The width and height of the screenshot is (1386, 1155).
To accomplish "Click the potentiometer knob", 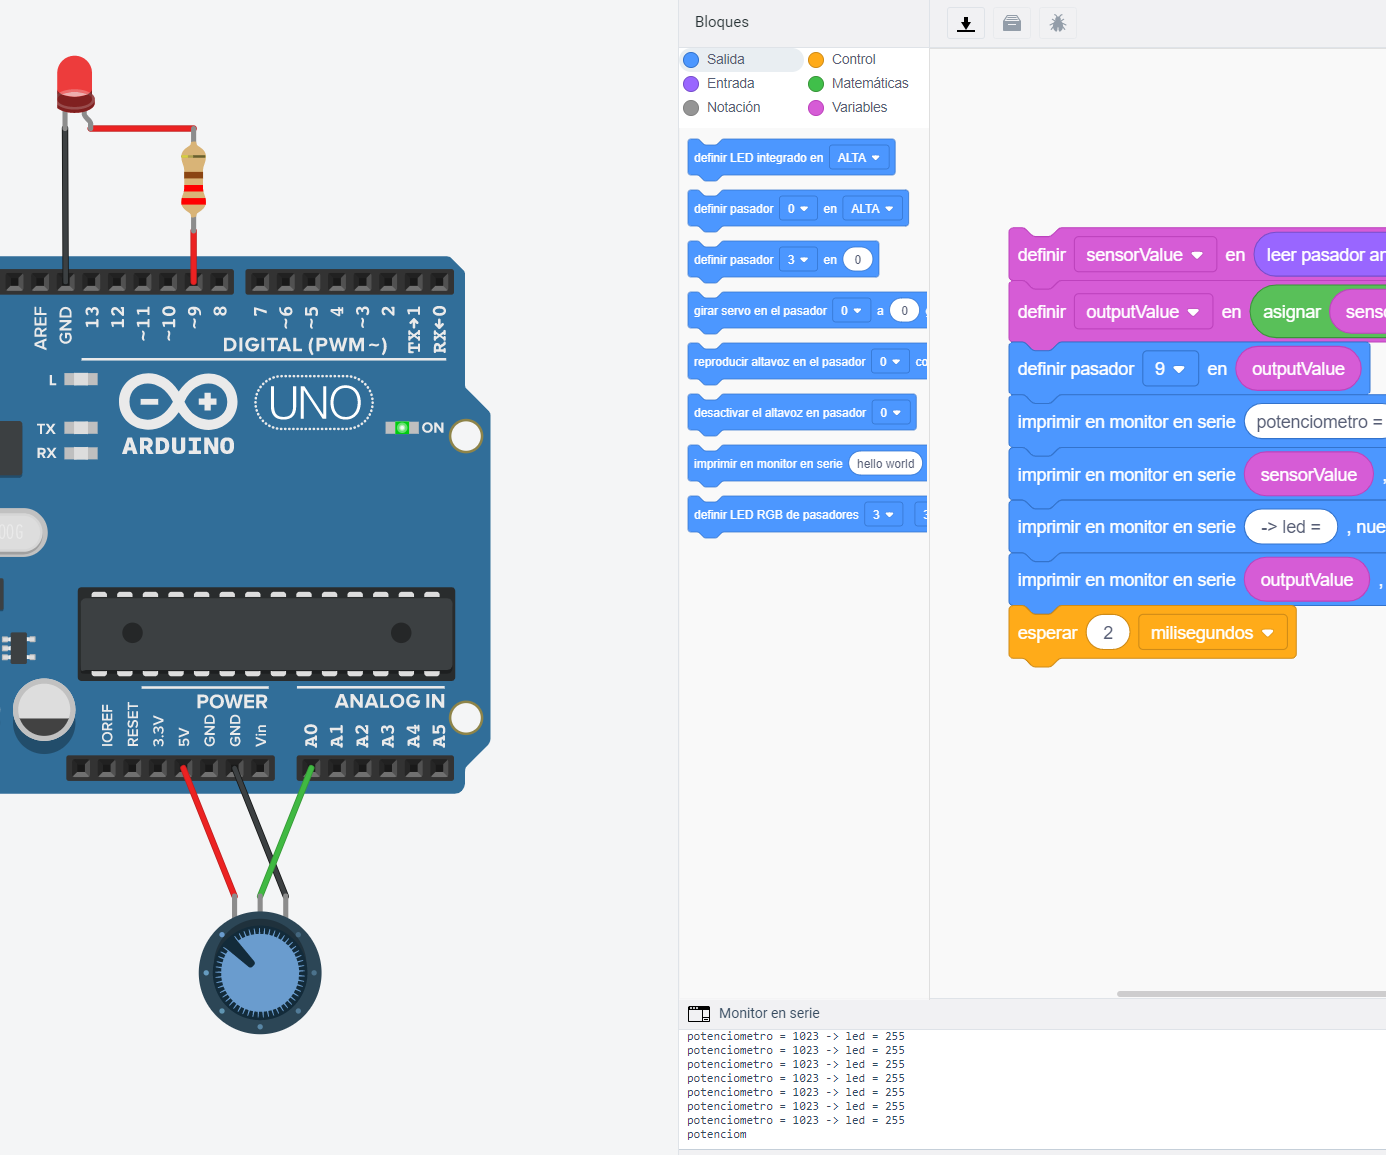I will 260,972.
